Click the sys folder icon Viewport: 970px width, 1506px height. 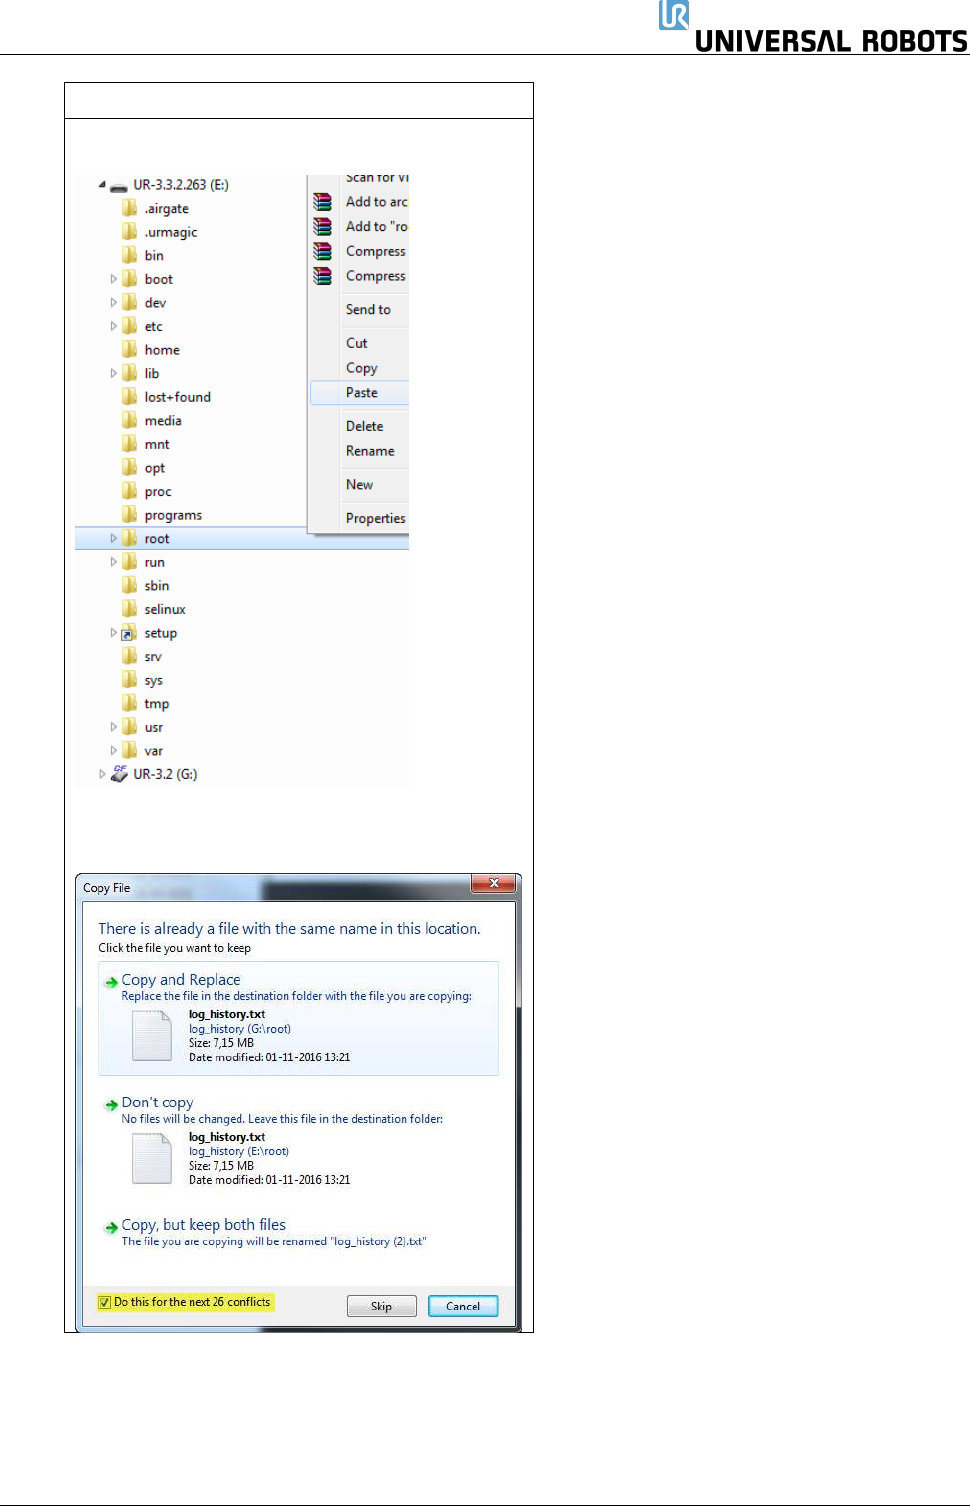(130, 679)
